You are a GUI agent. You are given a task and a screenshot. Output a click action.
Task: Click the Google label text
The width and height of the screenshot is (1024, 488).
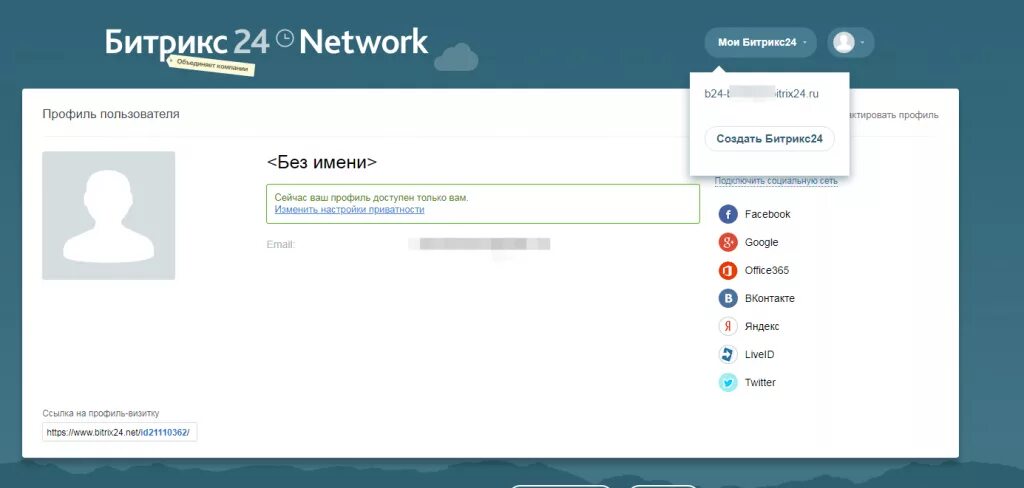pyautogui.click(x=761, y=242)
